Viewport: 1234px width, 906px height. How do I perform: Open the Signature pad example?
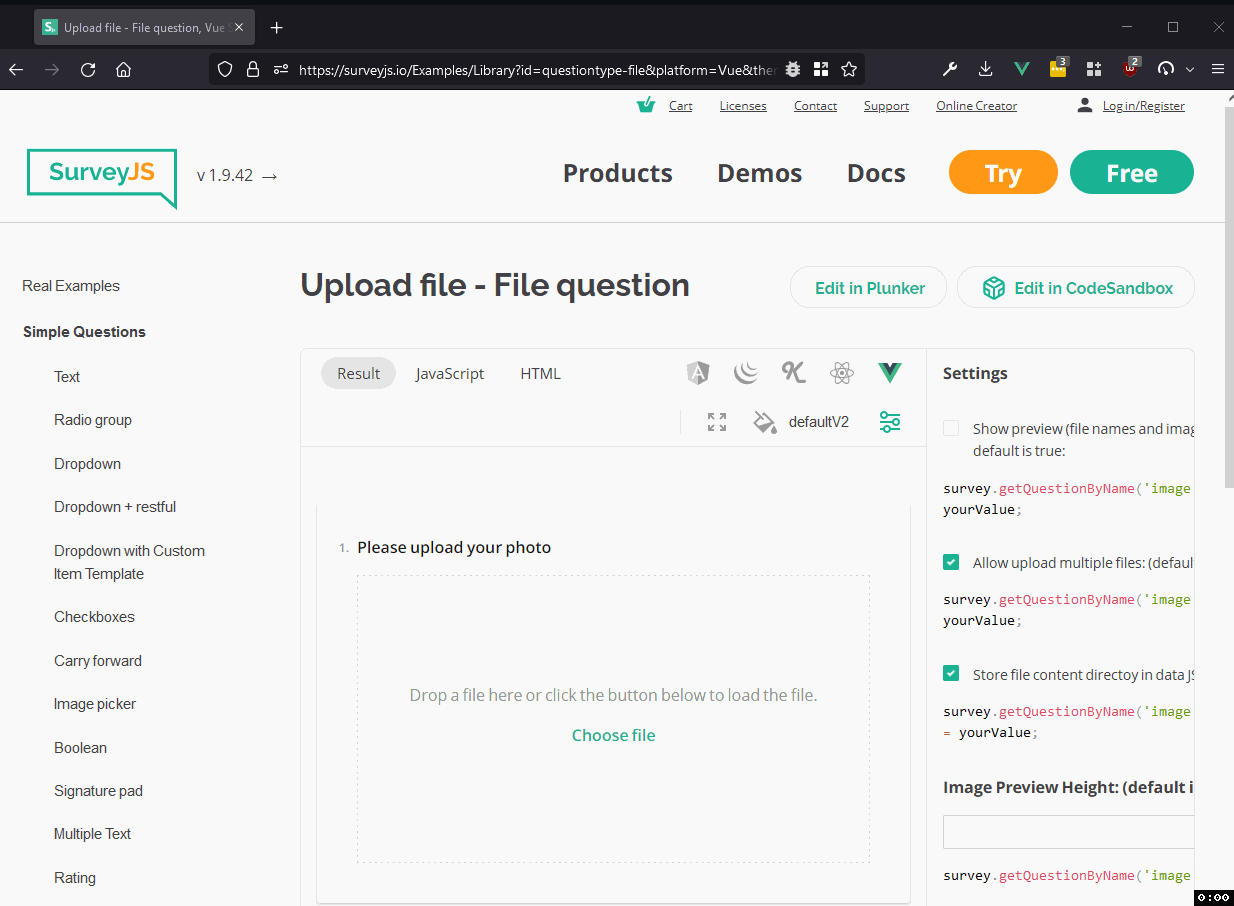coord(98,790)
